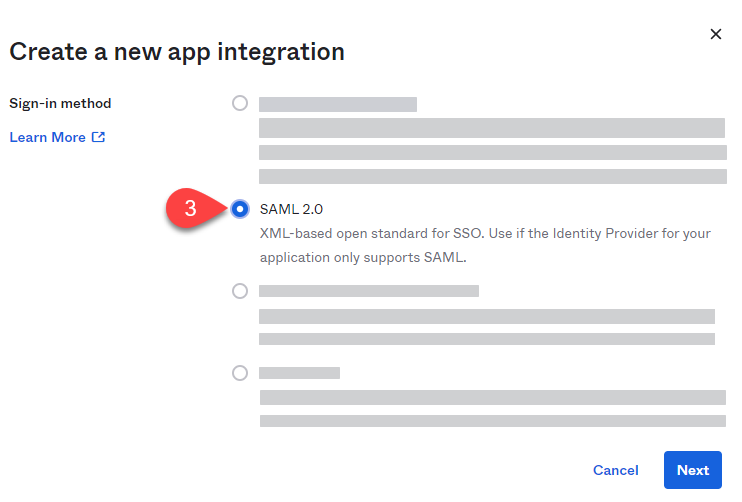Pick the last sign-in method radio button

[x=240, y=373]
